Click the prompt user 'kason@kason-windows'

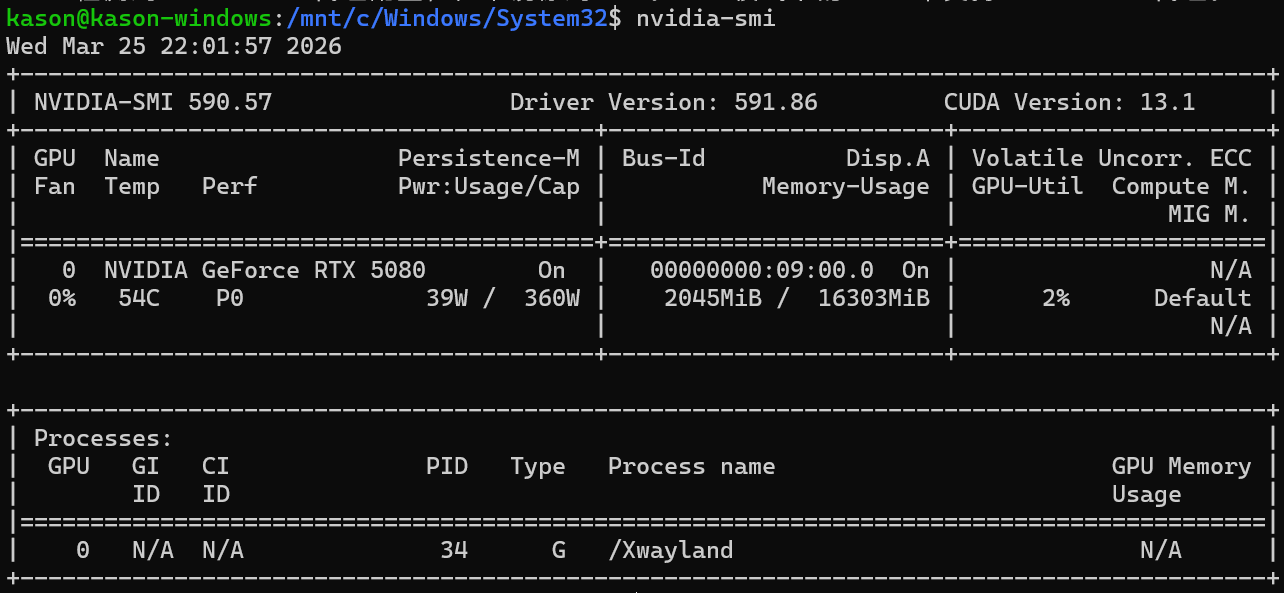click(x=139, y=19)
